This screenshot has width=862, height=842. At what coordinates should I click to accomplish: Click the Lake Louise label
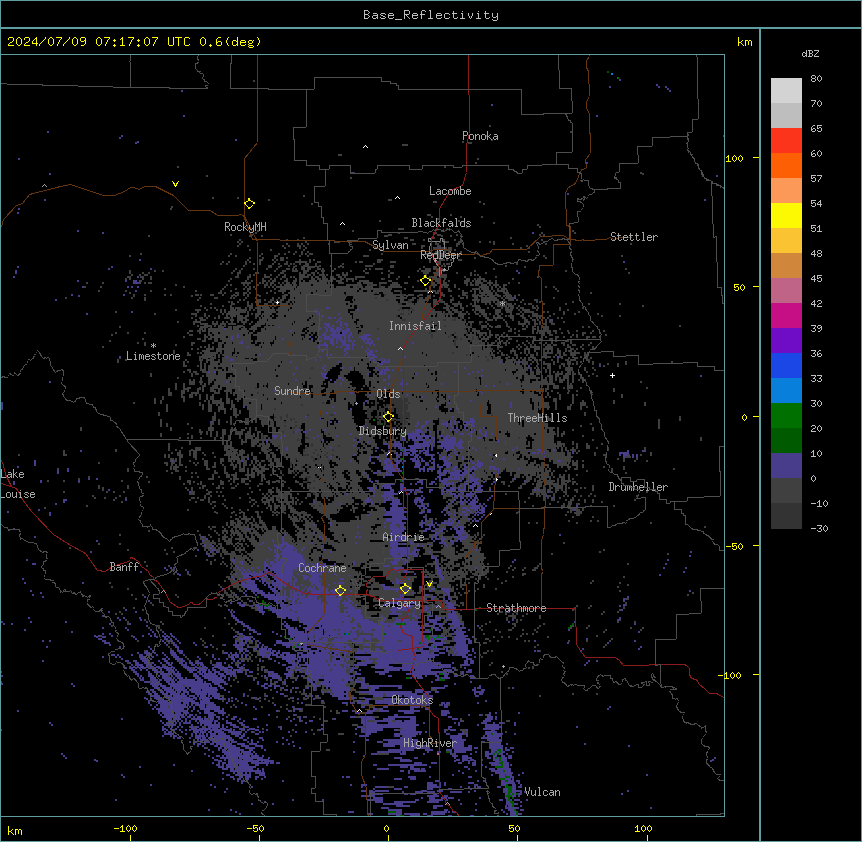(18, 484)
